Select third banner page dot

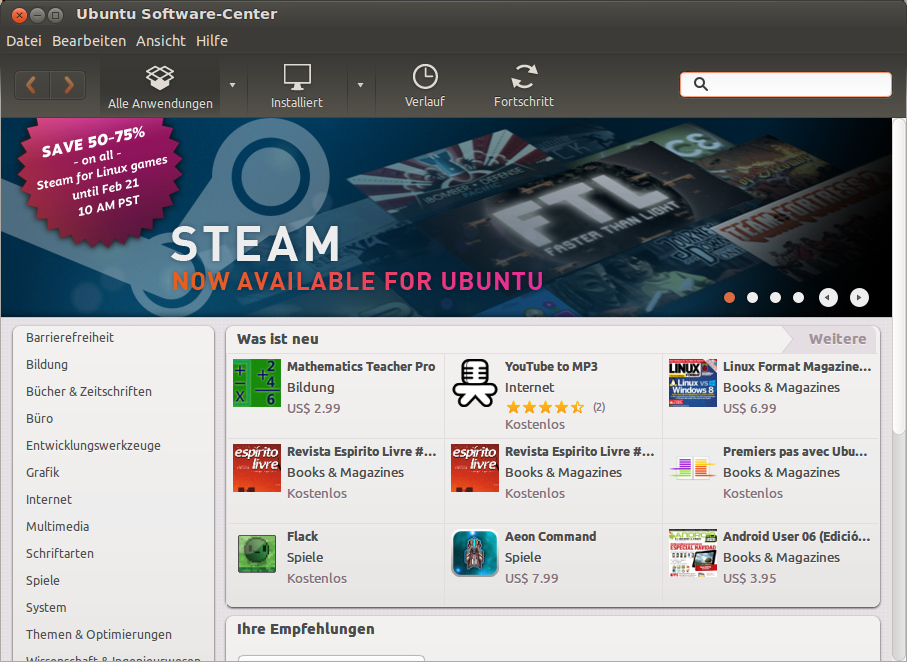pyautogui.click(x=776, y=297)
